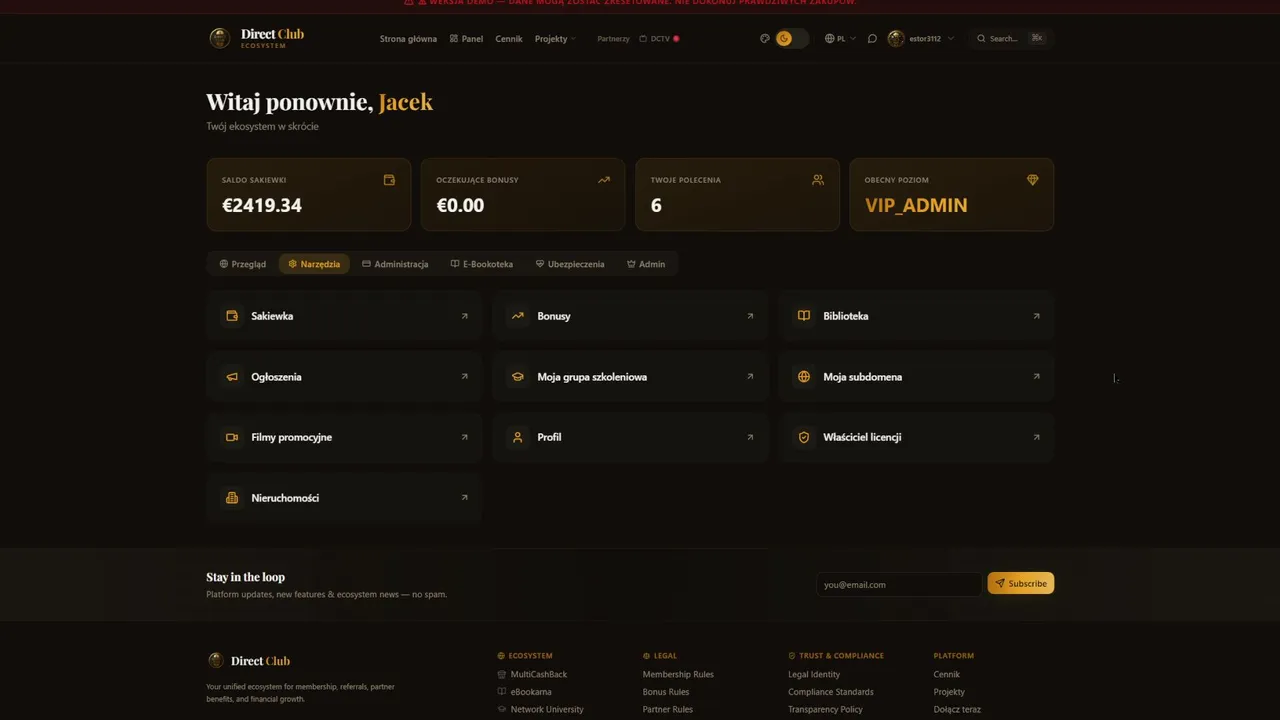The height and width of the screenshot is (720, 1280).
Task: Open the Partner Rules link
Action: click(668, 709)
